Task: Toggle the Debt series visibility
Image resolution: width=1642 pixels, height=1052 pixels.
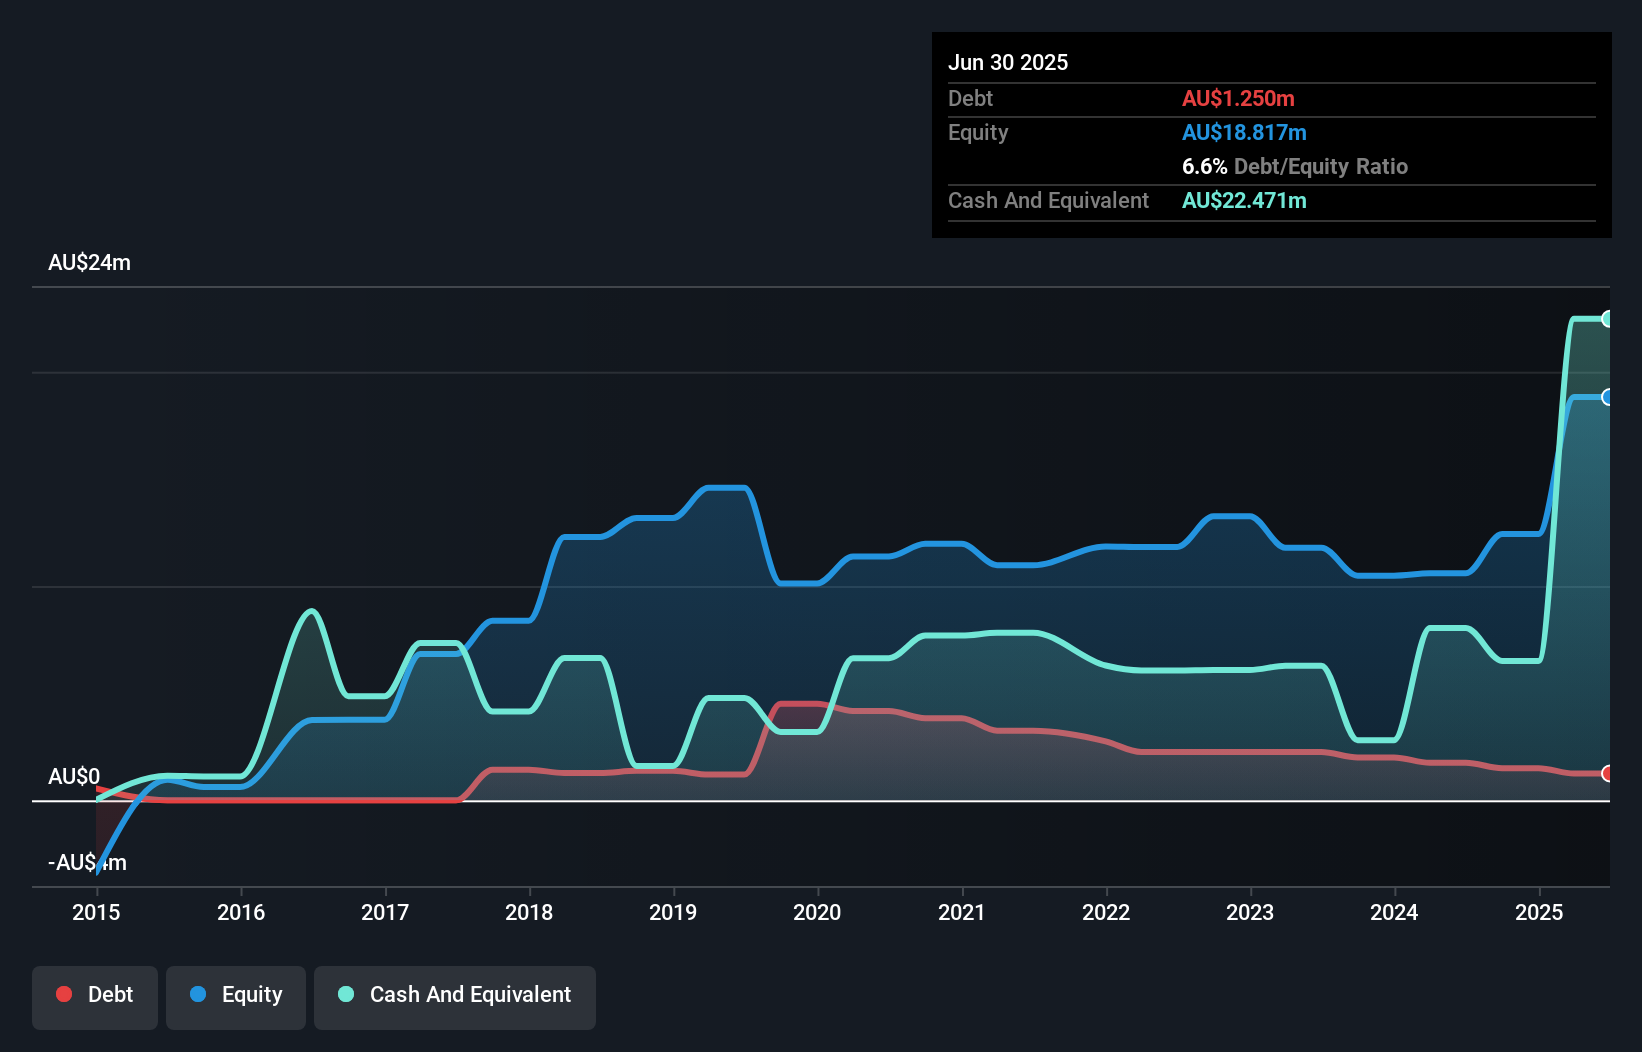Action: click(95, 994)
